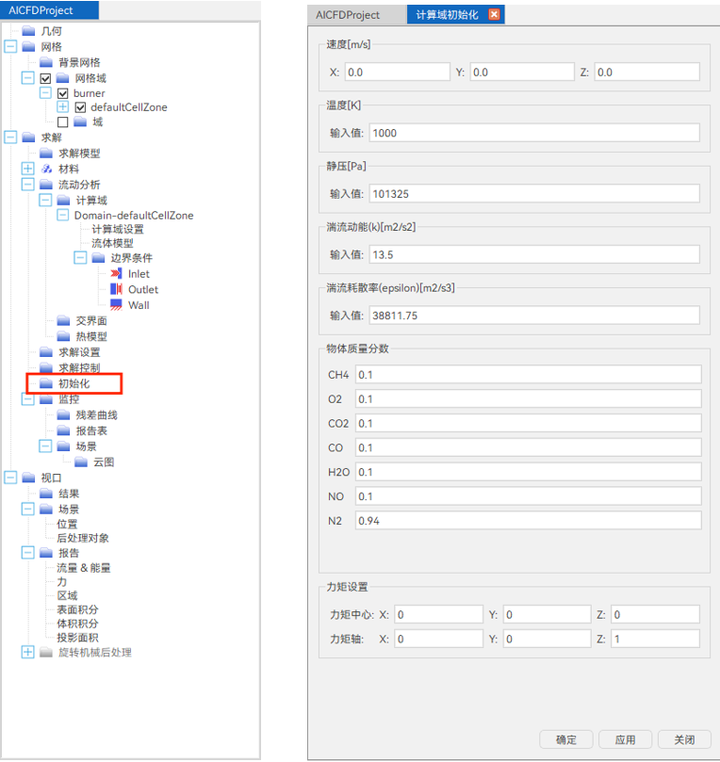Click the 计算域 folder icon

[x=64, y=200]
